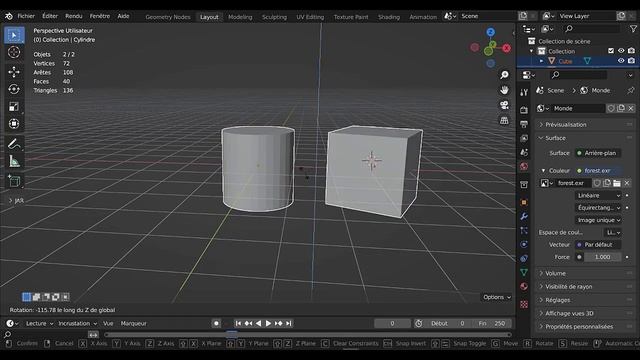The width and height of the screenshot is (640, 360).
Task: Open folder icon next to forest.exr
Action: (617, 183)
